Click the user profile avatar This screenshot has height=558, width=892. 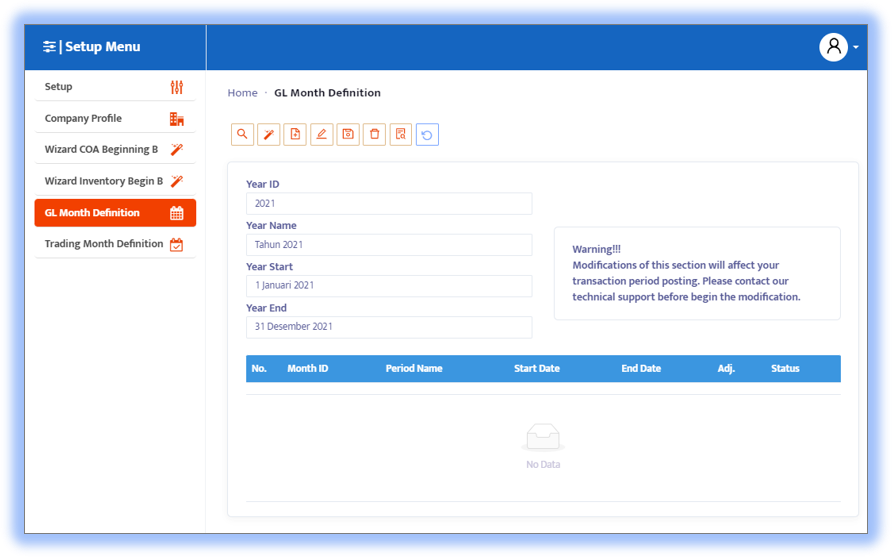click(x=833, y=47)
